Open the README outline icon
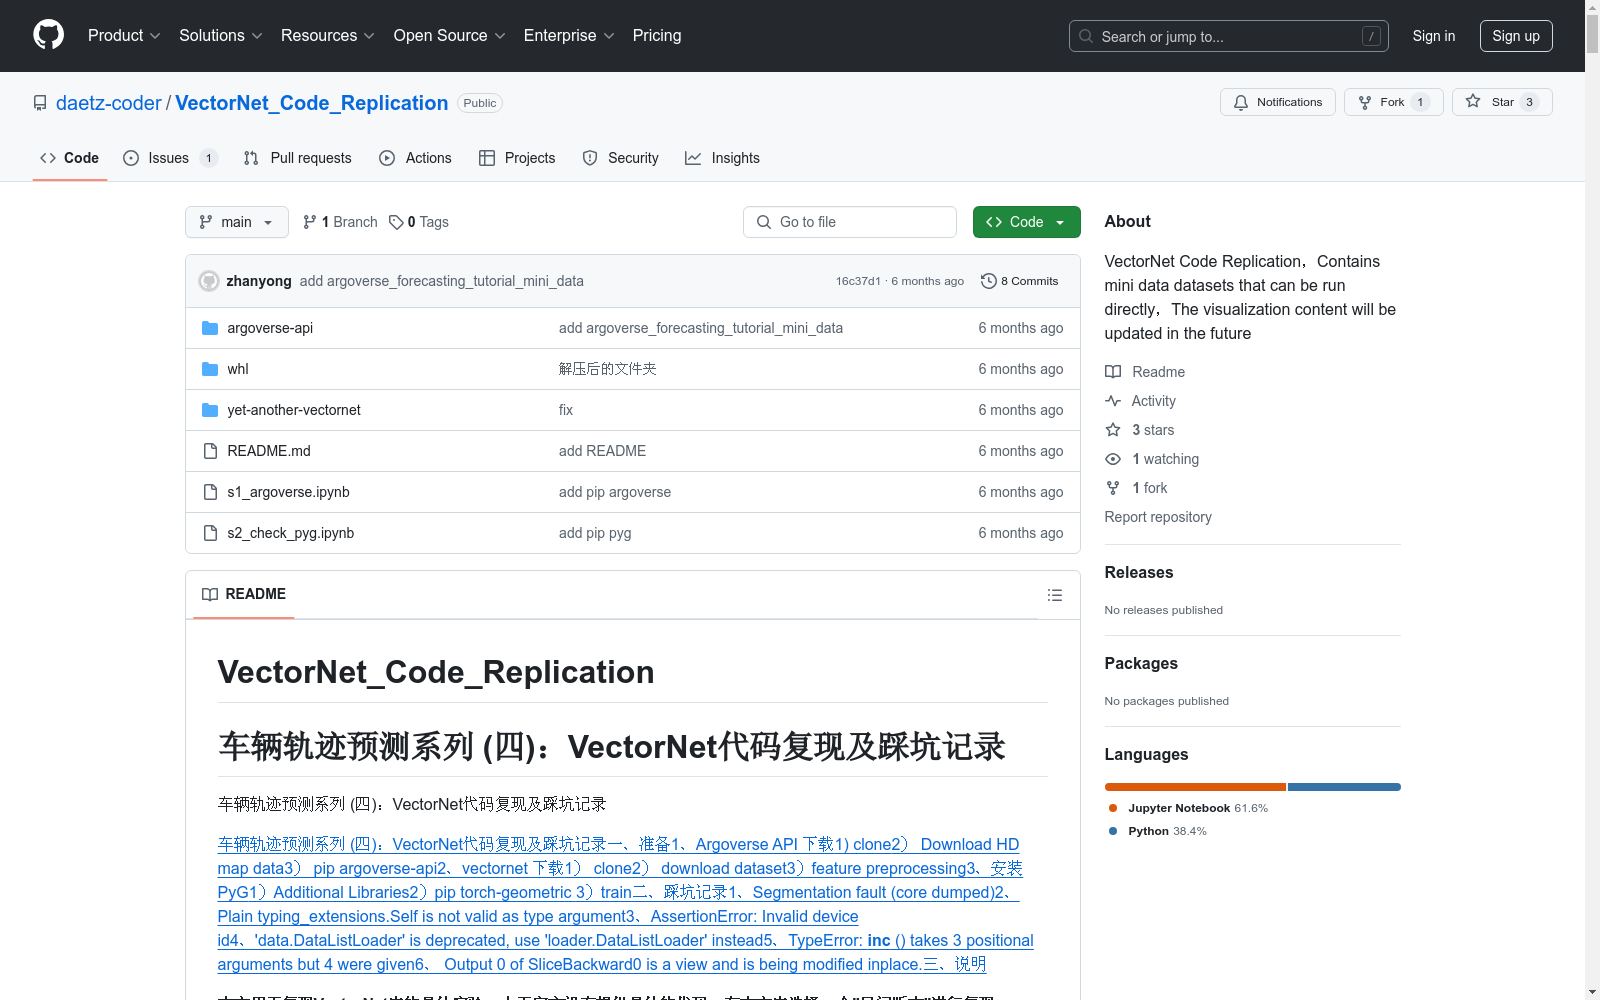Viewport: 1600px width, 1000px height. (1054, 595)
